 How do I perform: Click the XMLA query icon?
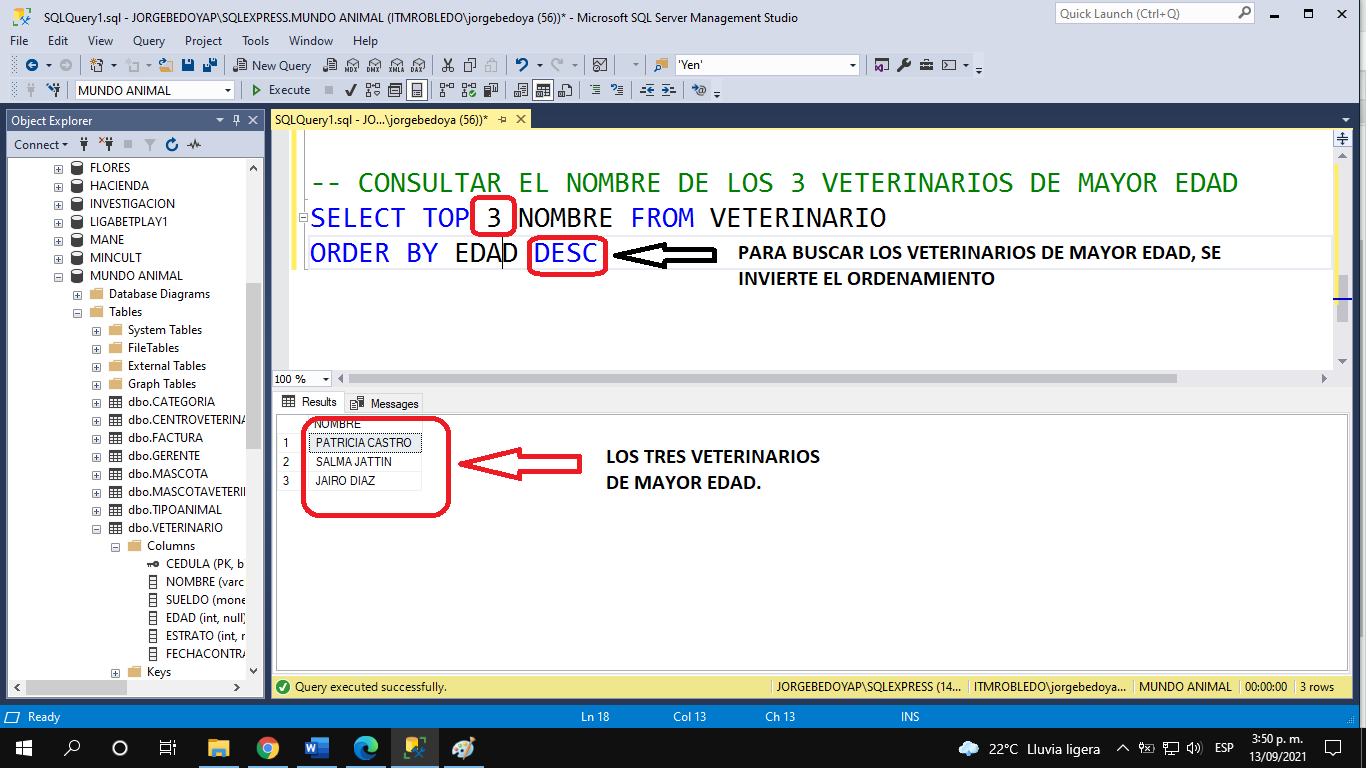tap(397, 65)
